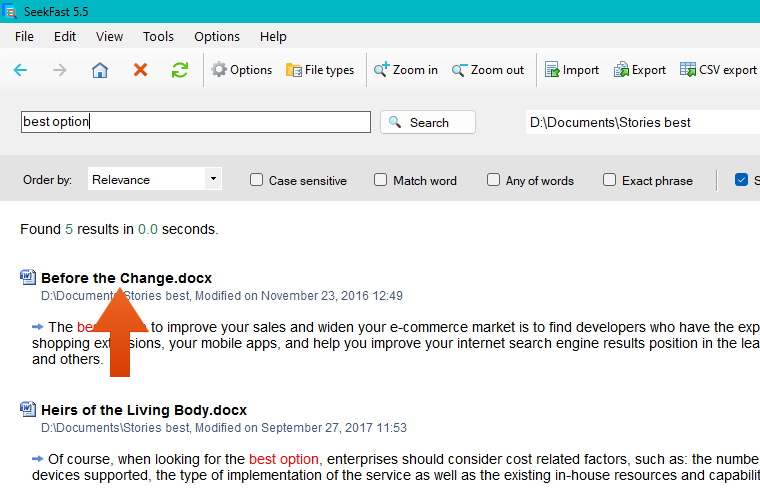Zoom out results text
The height and width of the screenshot is (502, 760).
(x=488, y=70)
